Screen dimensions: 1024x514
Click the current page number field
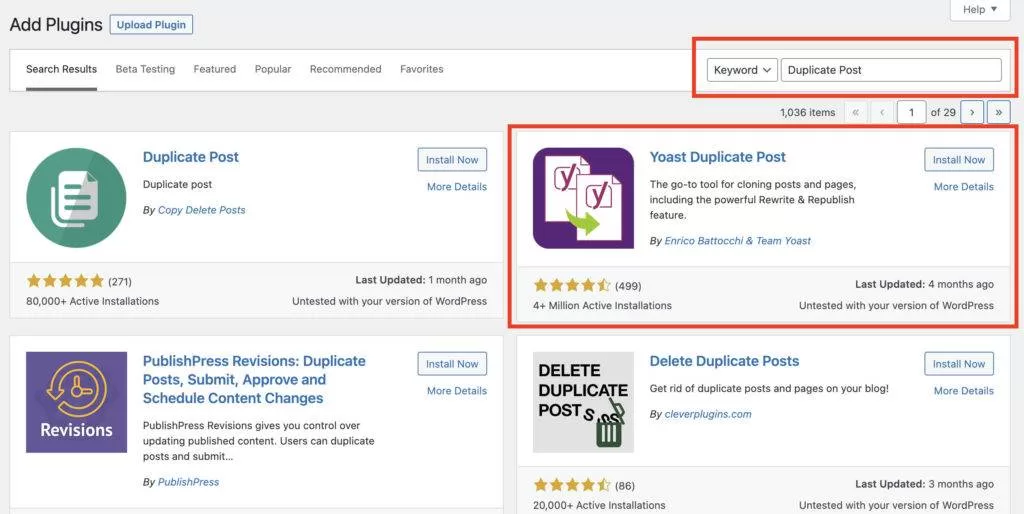911,113
